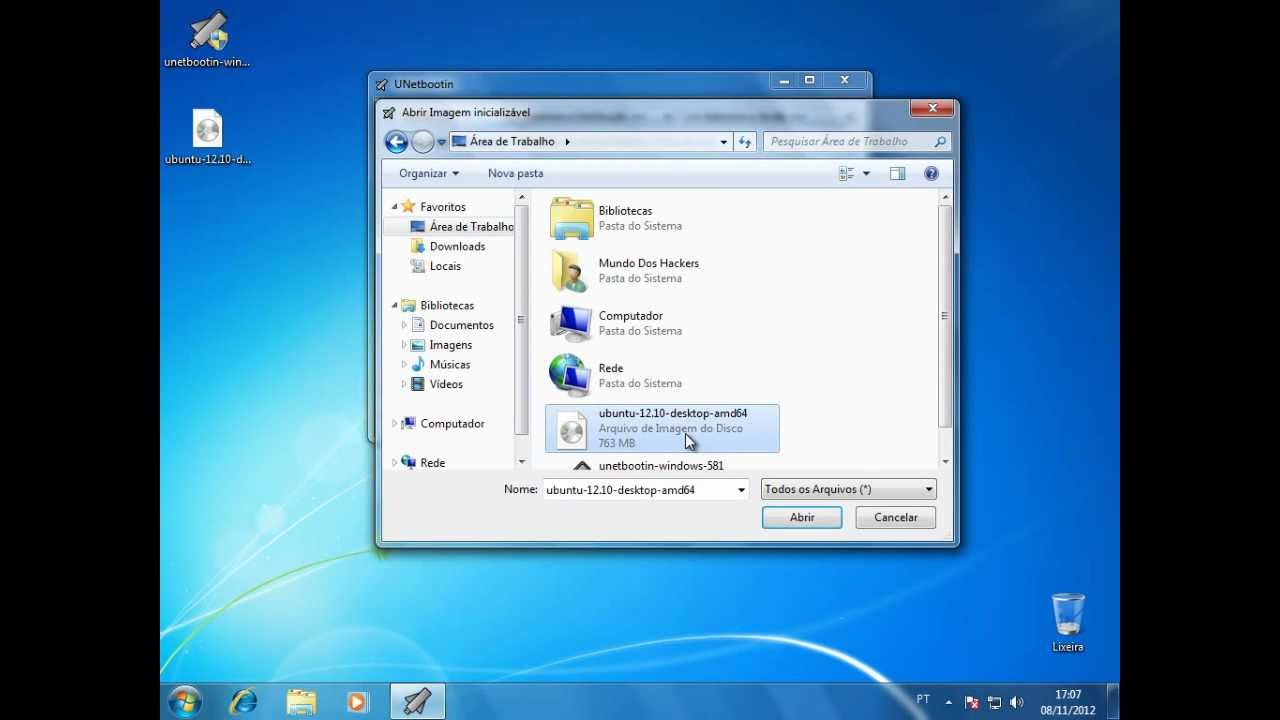
Task: Open the address bar history dropdown arrow
Action: pos(723,142)
